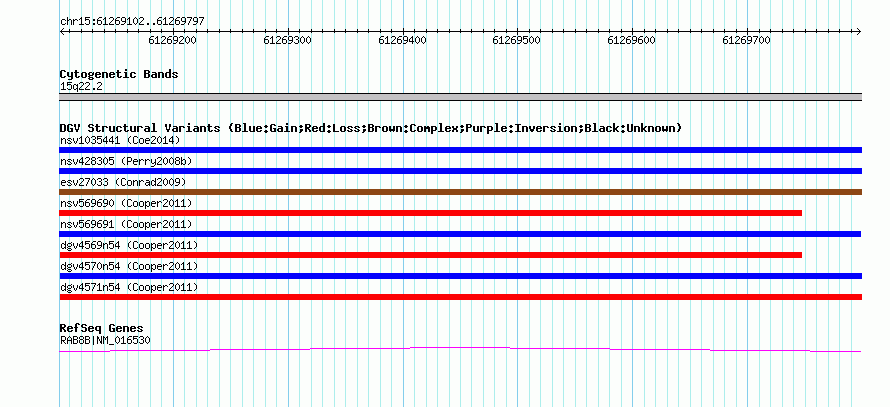This screenshot has height=407, width=890.
Task: Click ruler position 61269700
Action: click(x=746, y=40)
